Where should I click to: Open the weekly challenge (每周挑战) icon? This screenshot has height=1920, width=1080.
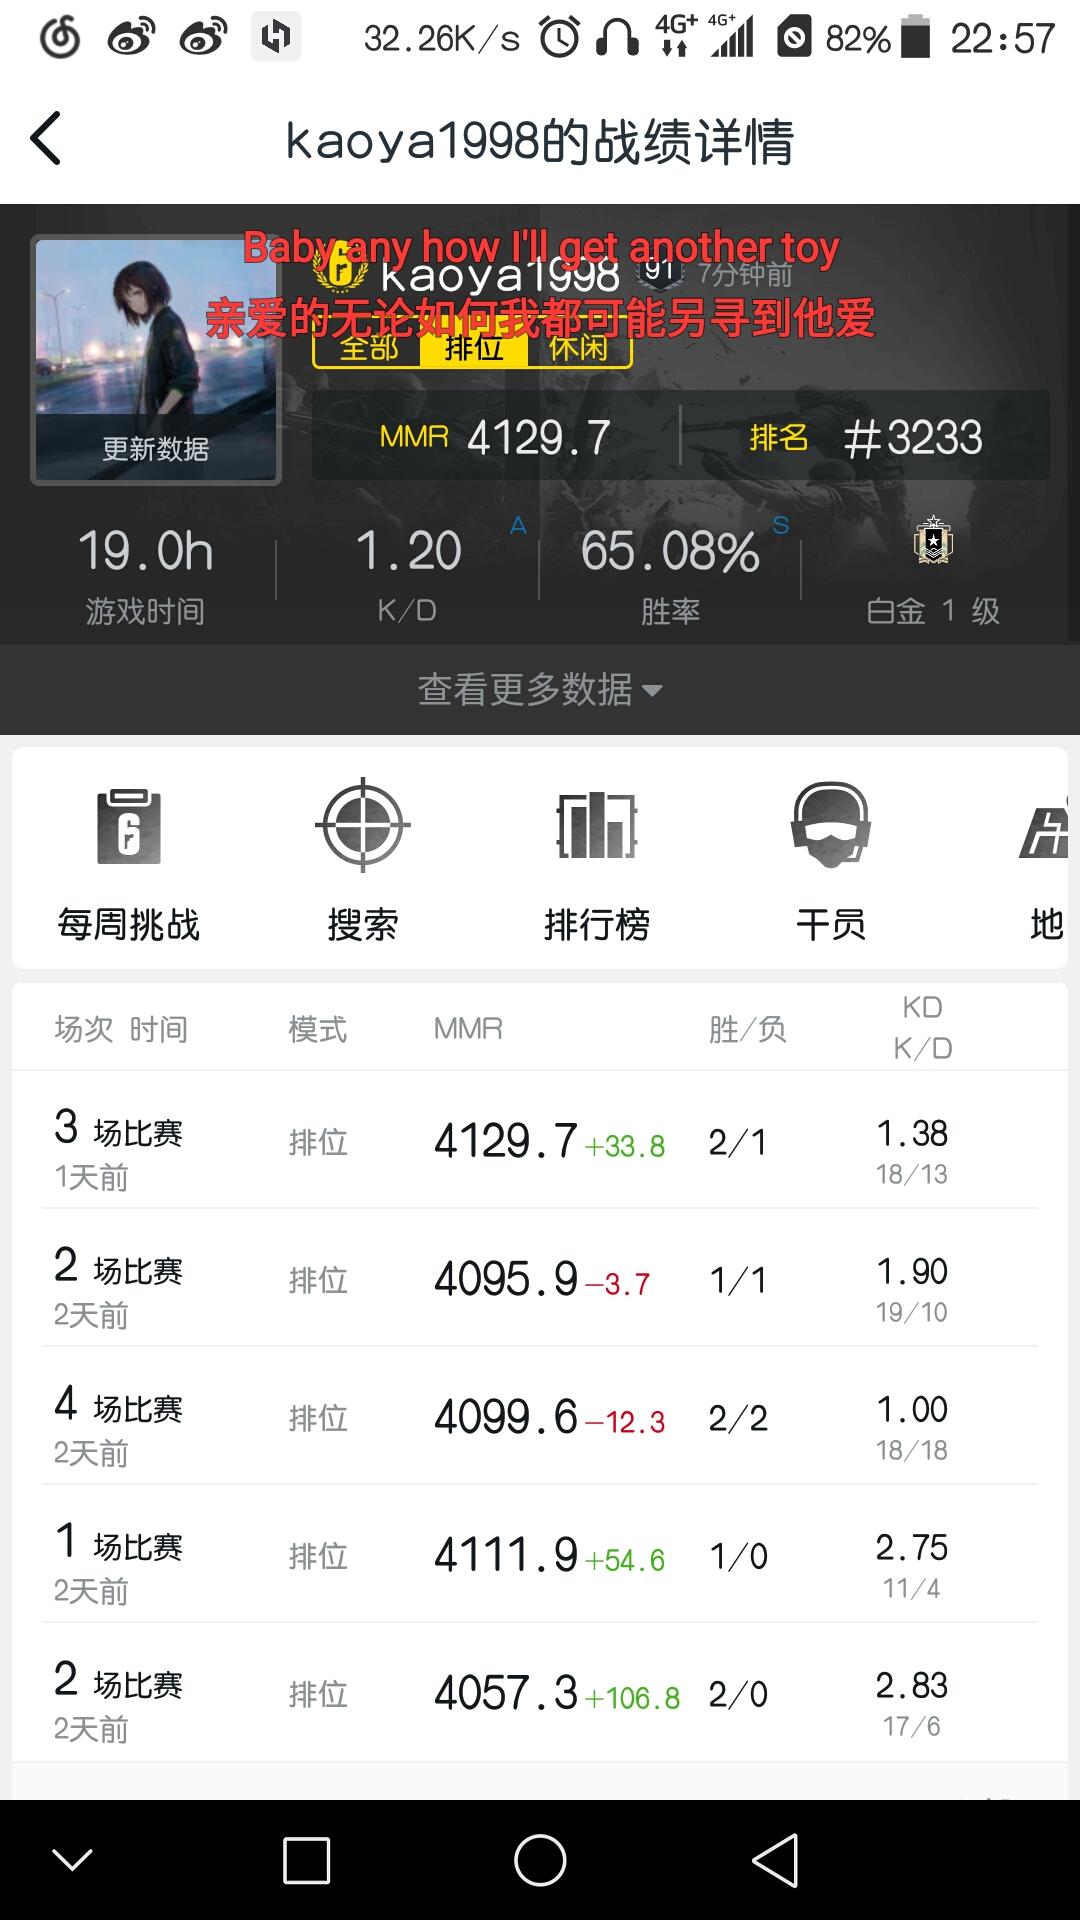click(128, 828)
